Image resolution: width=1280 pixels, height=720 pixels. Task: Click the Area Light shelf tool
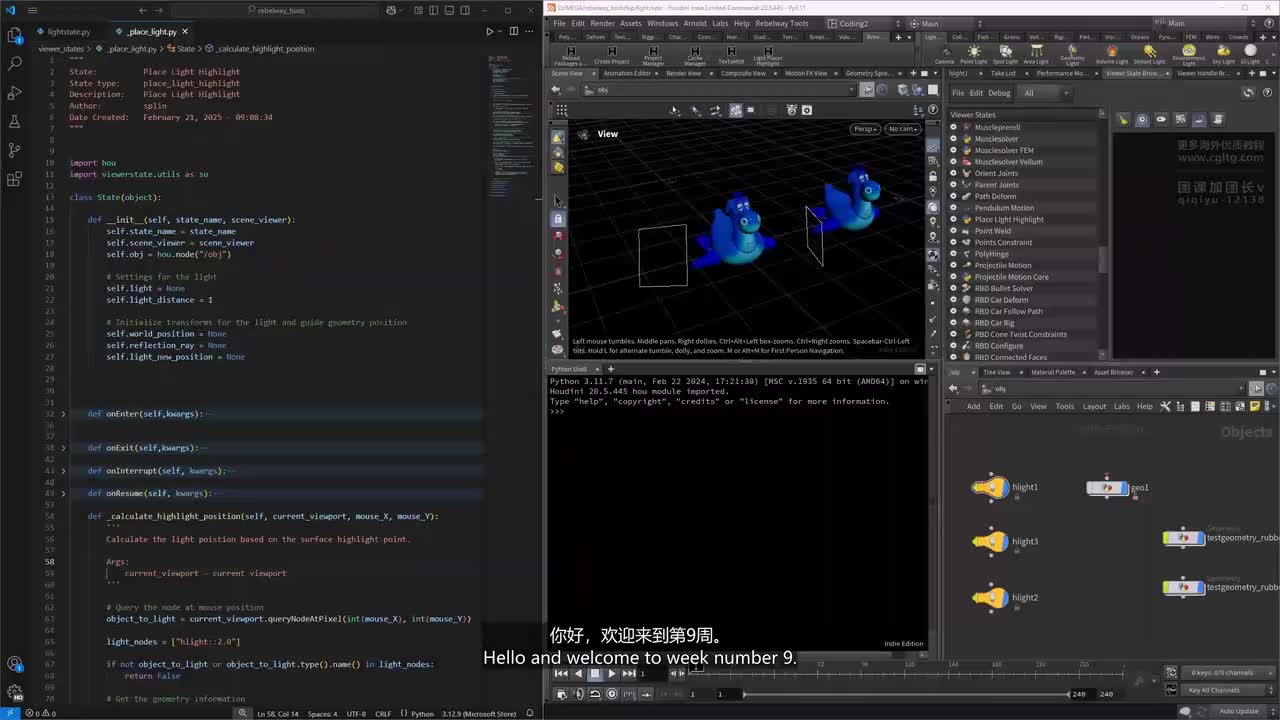(x=1036, y=54)
